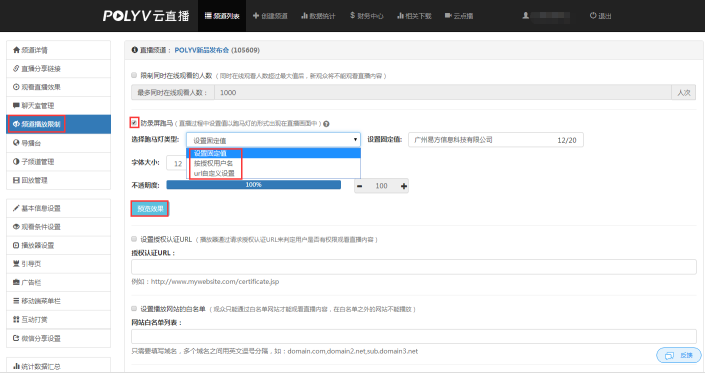
Task: Click the 反馈 feedback bubble icon
Action: pos(669,355)
